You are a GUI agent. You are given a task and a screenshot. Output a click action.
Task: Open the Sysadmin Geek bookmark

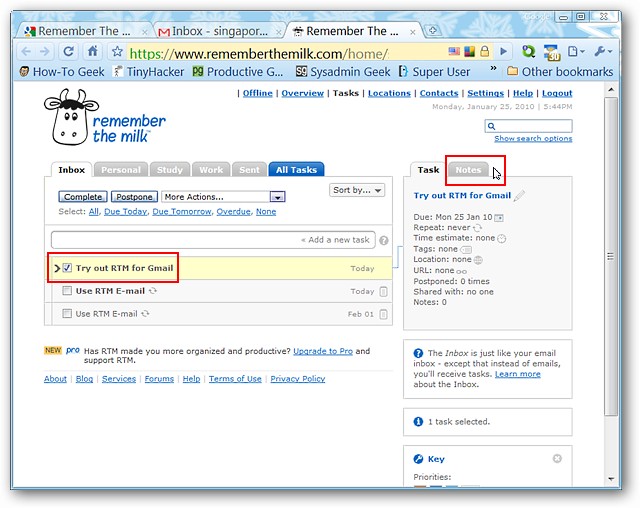(343, 72)
